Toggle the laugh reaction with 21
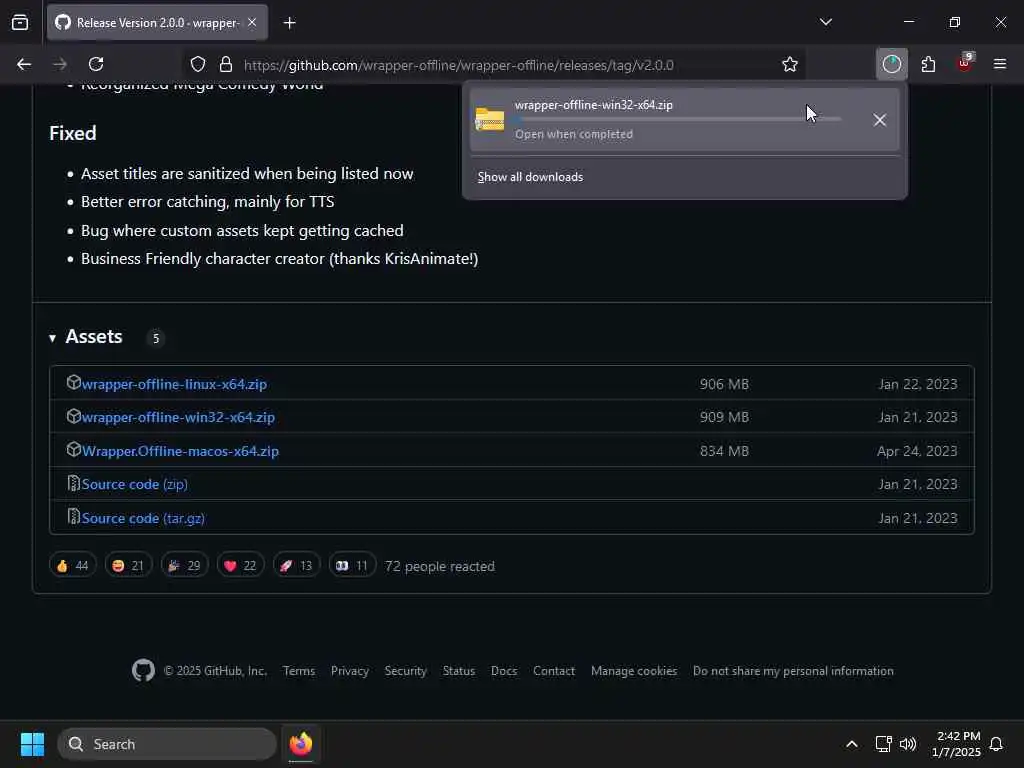The width and height of the screenshot is (1024, 768). click(x=128, y=566)
